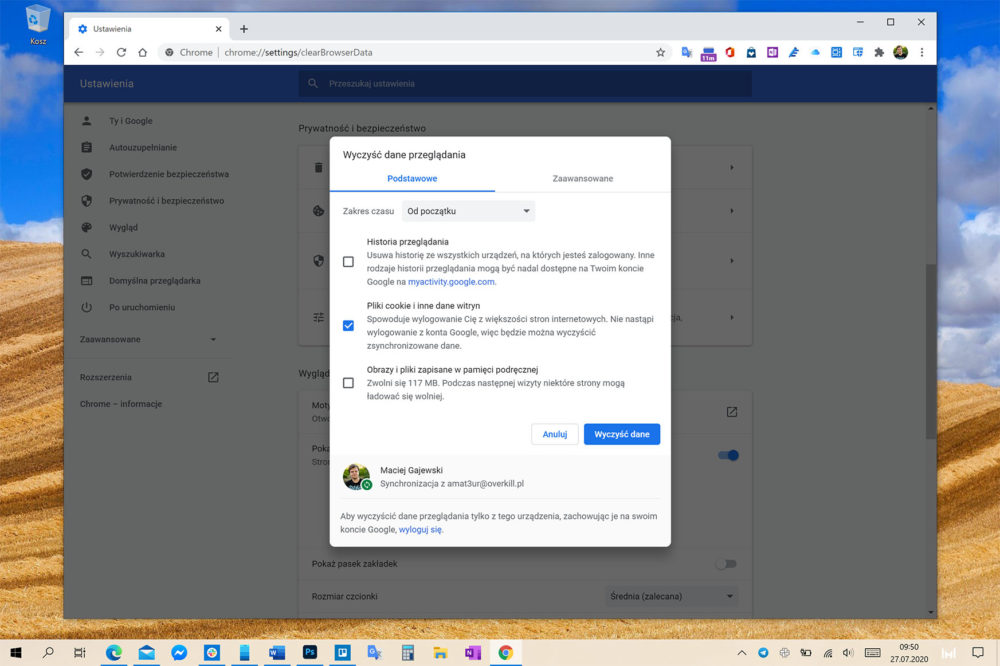Select Ty i Google in sidebar
The height and width of the screenshot is (666, 1000).
tap(130, 121)
